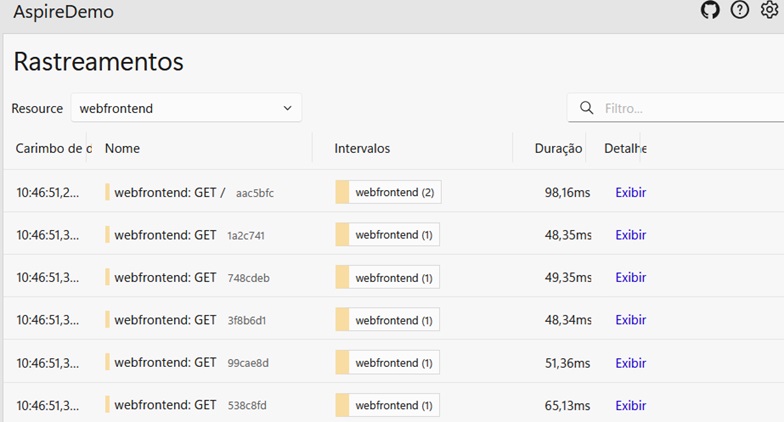
Task: Open the settings gear icon
Action: [769, 10]
